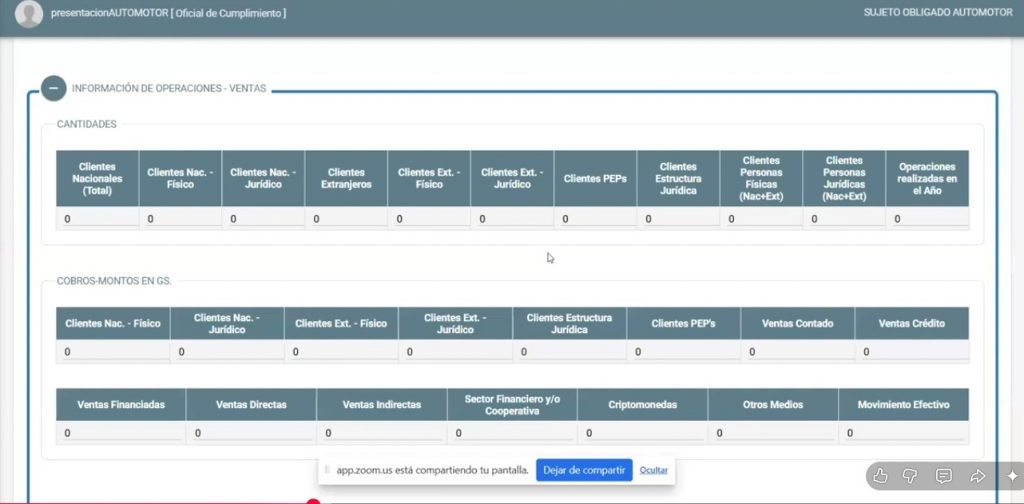Click the share arrow icon
1024x504 pixels.
click(978, 476)
